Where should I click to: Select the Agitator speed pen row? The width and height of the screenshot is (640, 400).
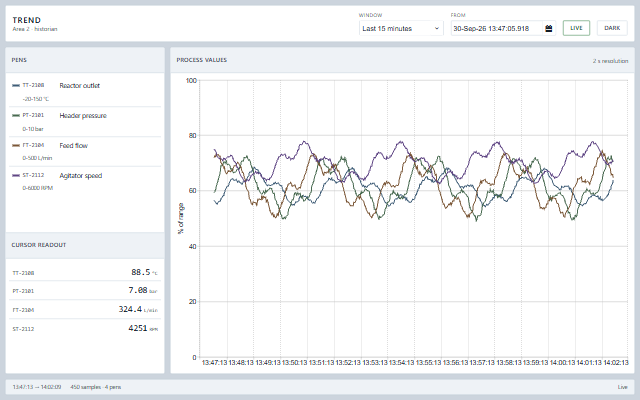tap(85, 182)
